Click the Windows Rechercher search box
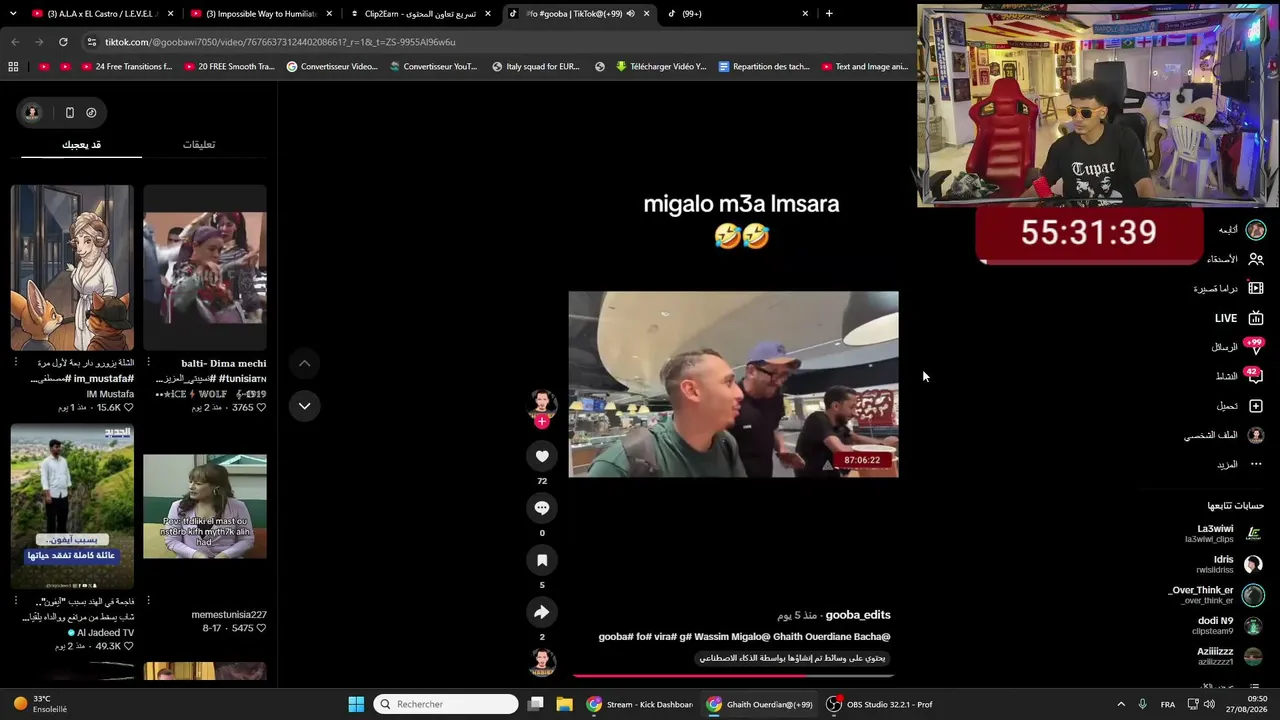Image resolution: width=1280 pixels, height=720 pixels. (446, 704)
